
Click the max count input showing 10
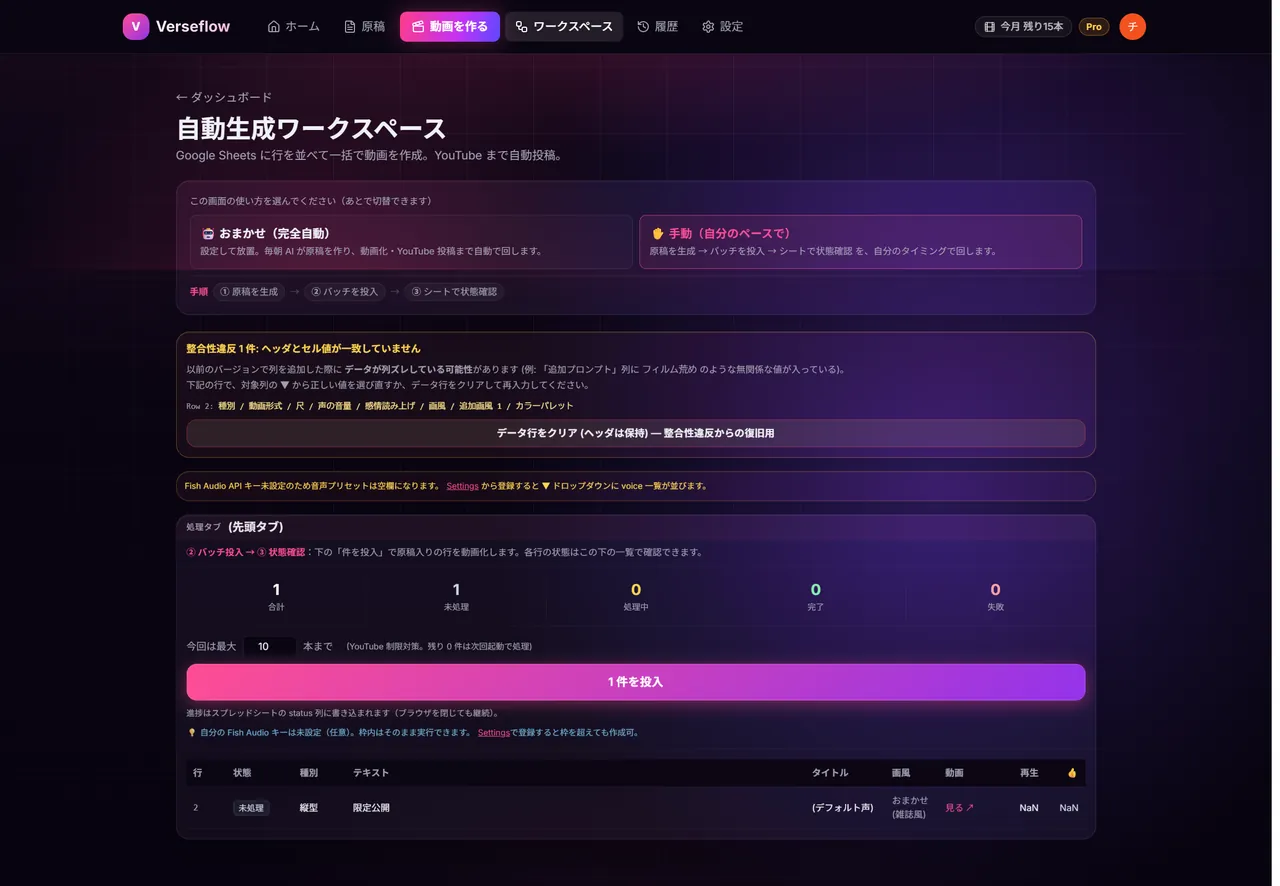[x=269, y=647]
